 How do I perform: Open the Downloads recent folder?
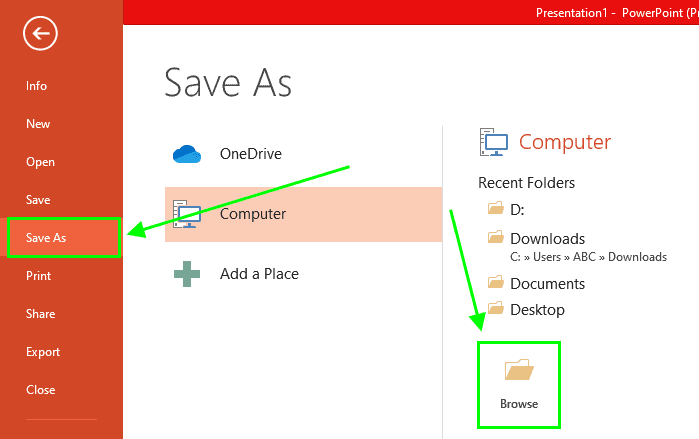click(x=547, y=239)
